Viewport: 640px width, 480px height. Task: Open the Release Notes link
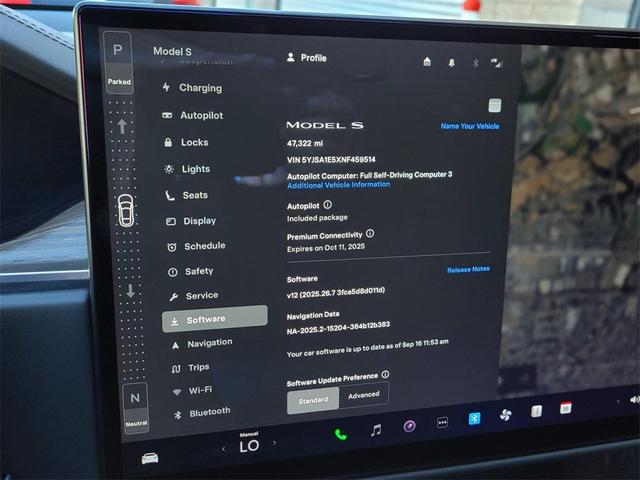pyautogui.click(x=468, y=270)
